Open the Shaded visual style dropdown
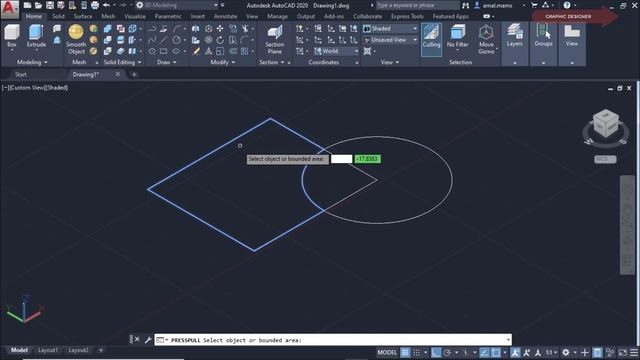Viewport: 640px width, 360px height. pyautogui.click(x=390, y=29)
